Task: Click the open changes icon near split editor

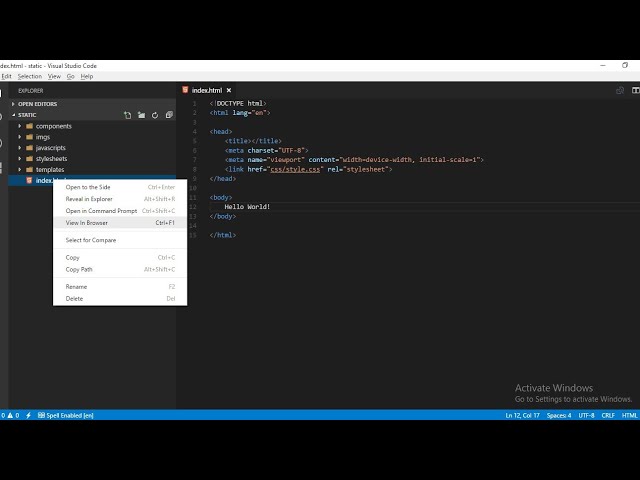Action: (x=620, y=90)
